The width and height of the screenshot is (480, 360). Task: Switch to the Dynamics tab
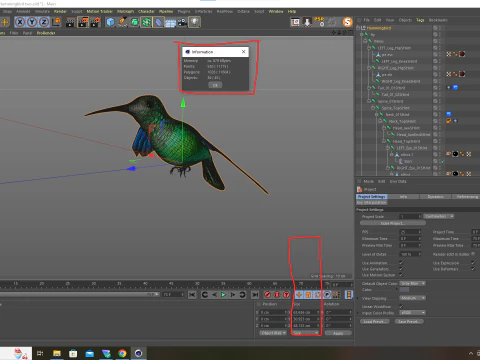(435, 197)
